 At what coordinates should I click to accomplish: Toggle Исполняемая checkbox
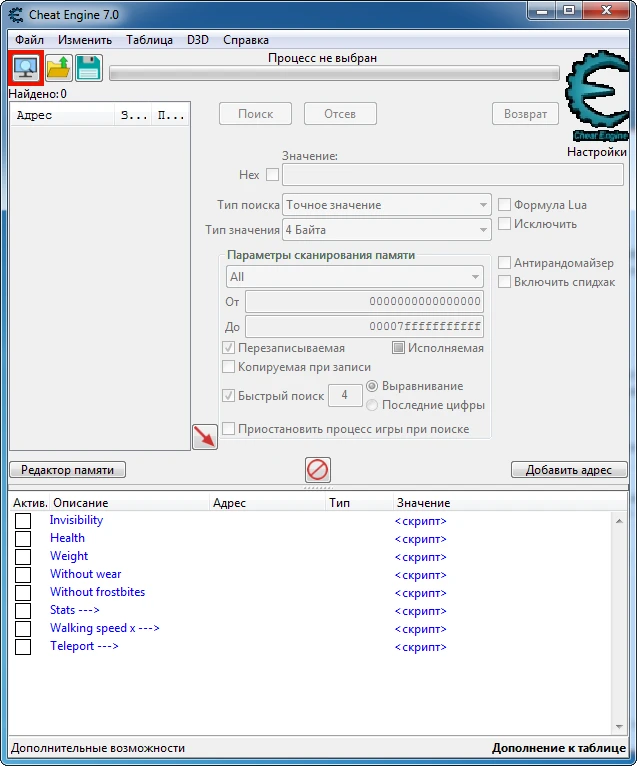[398, 348]
